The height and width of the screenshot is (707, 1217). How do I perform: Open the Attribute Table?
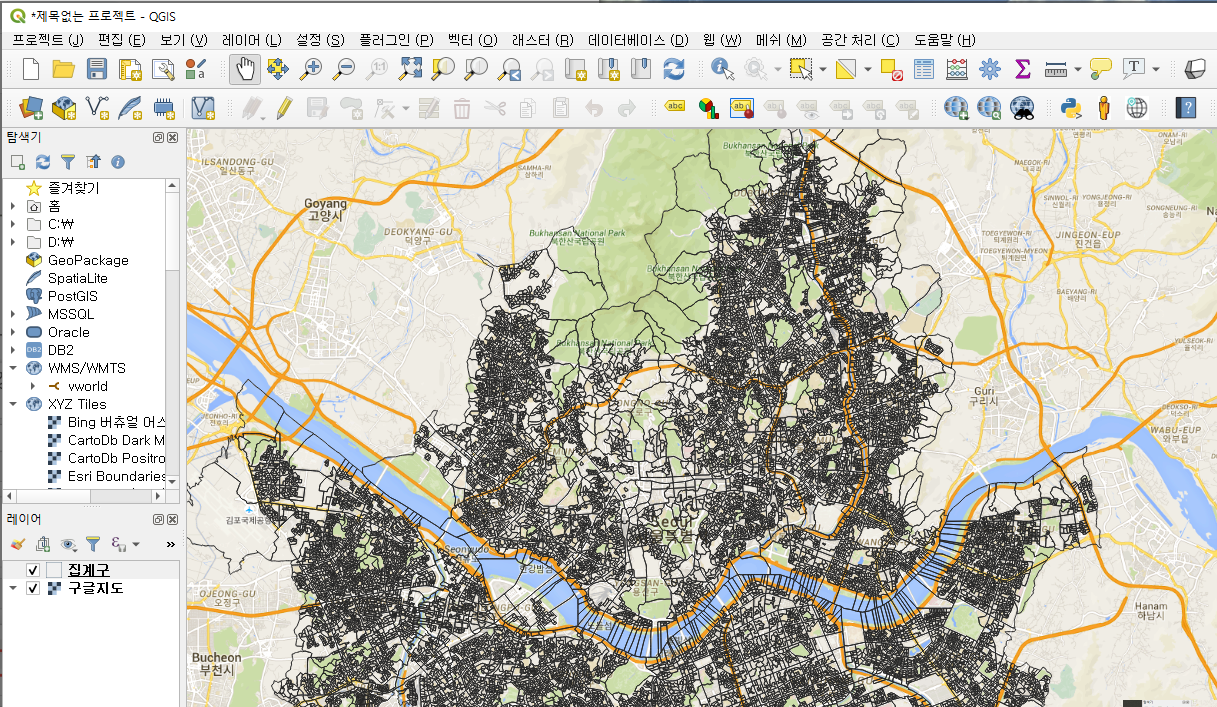(x=923, y=70)
